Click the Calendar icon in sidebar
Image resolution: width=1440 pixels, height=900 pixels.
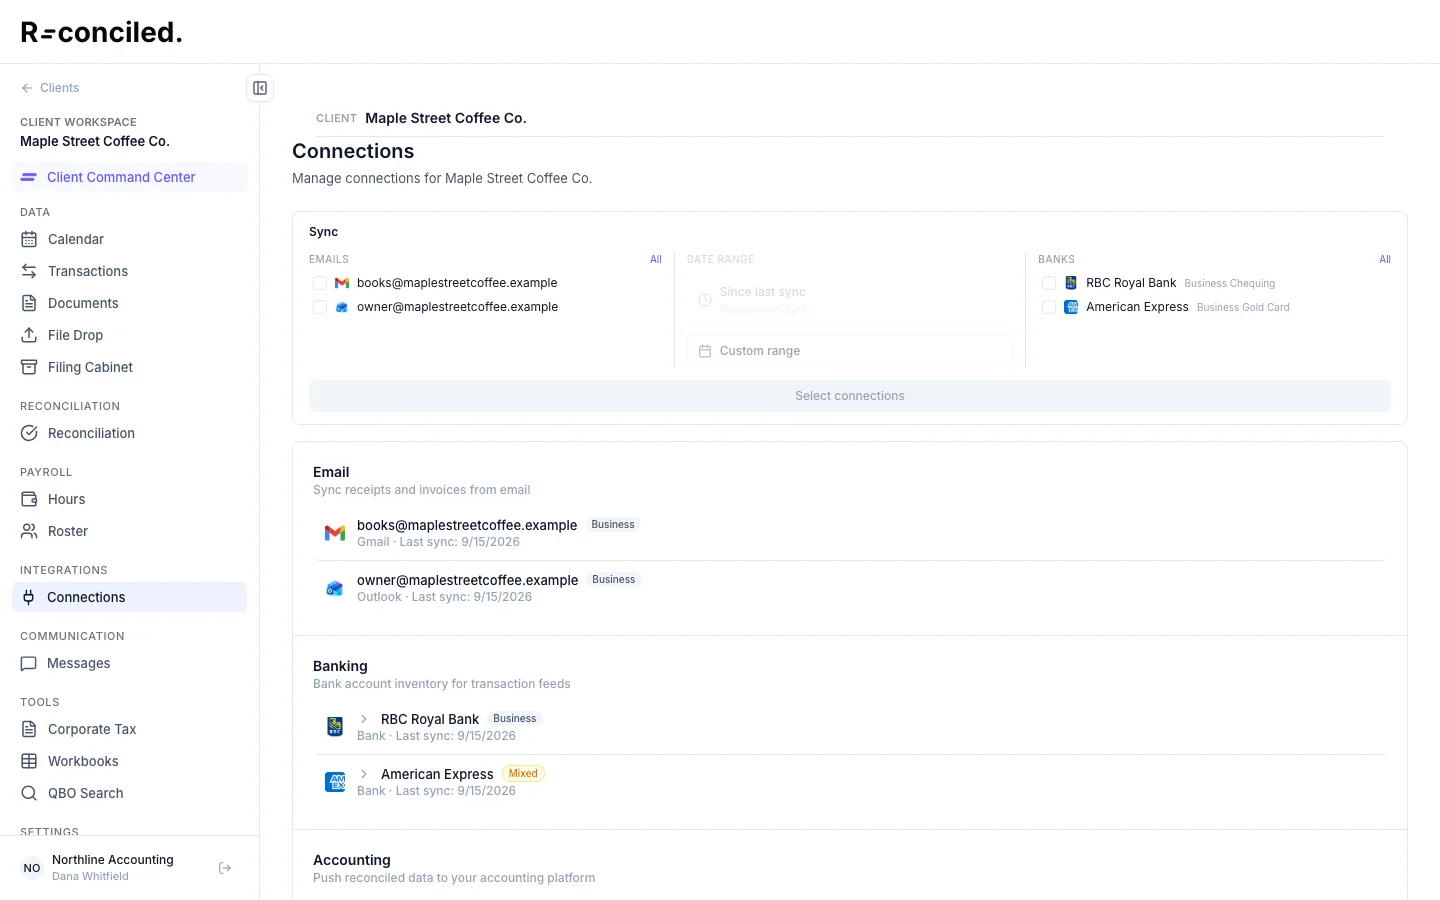point(29,239)
